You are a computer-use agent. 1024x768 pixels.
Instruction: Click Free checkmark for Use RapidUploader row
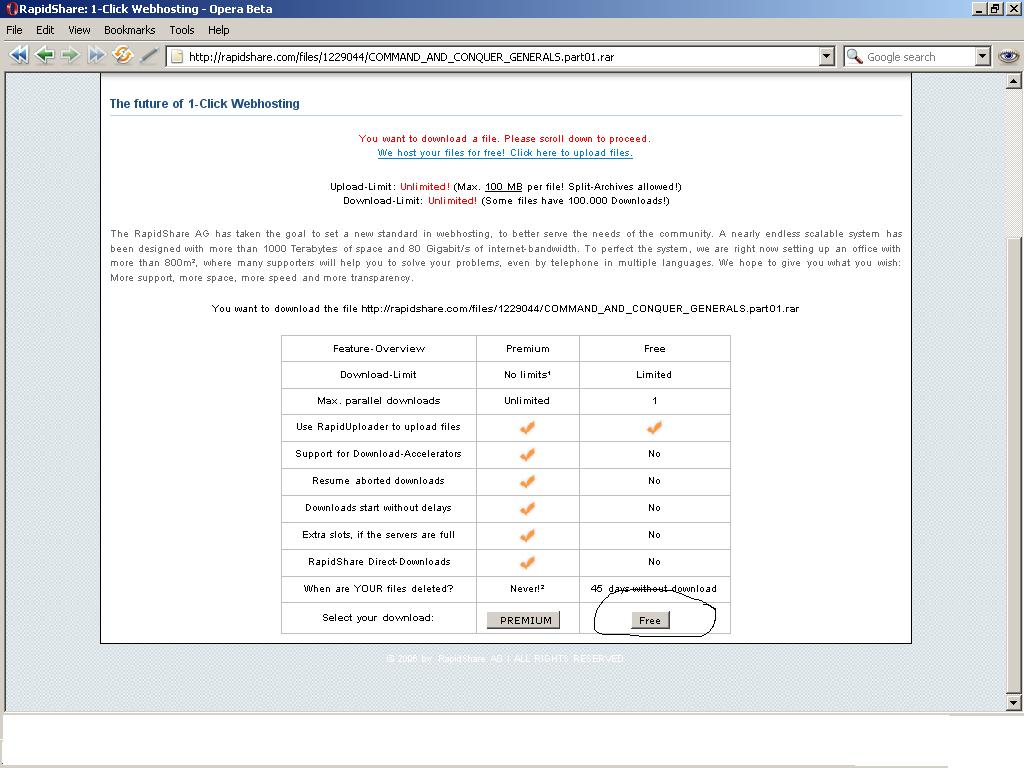tap(654, 428)
